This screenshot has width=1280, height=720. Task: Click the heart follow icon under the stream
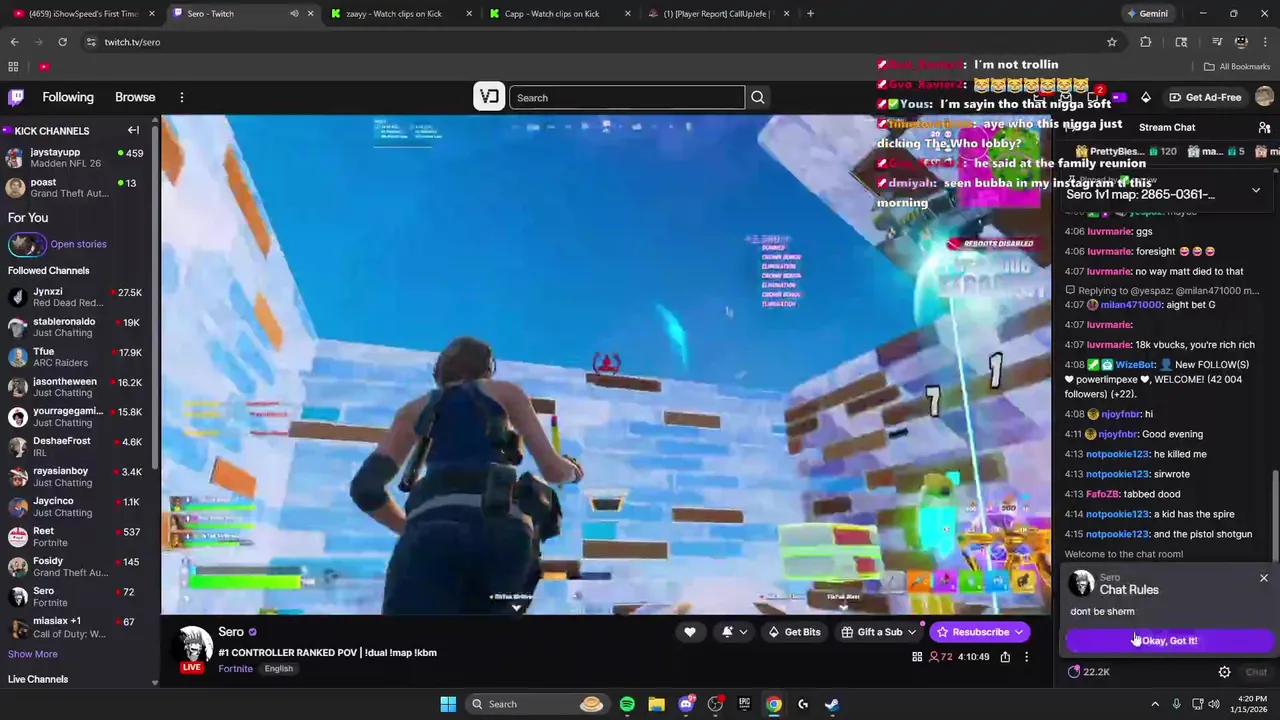coord(689,632)
